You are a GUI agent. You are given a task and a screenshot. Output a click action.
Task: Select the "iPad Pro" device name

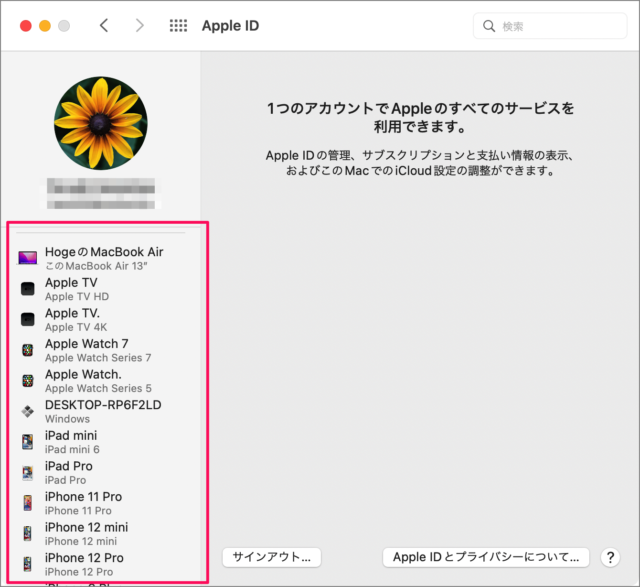pos(69,466)
